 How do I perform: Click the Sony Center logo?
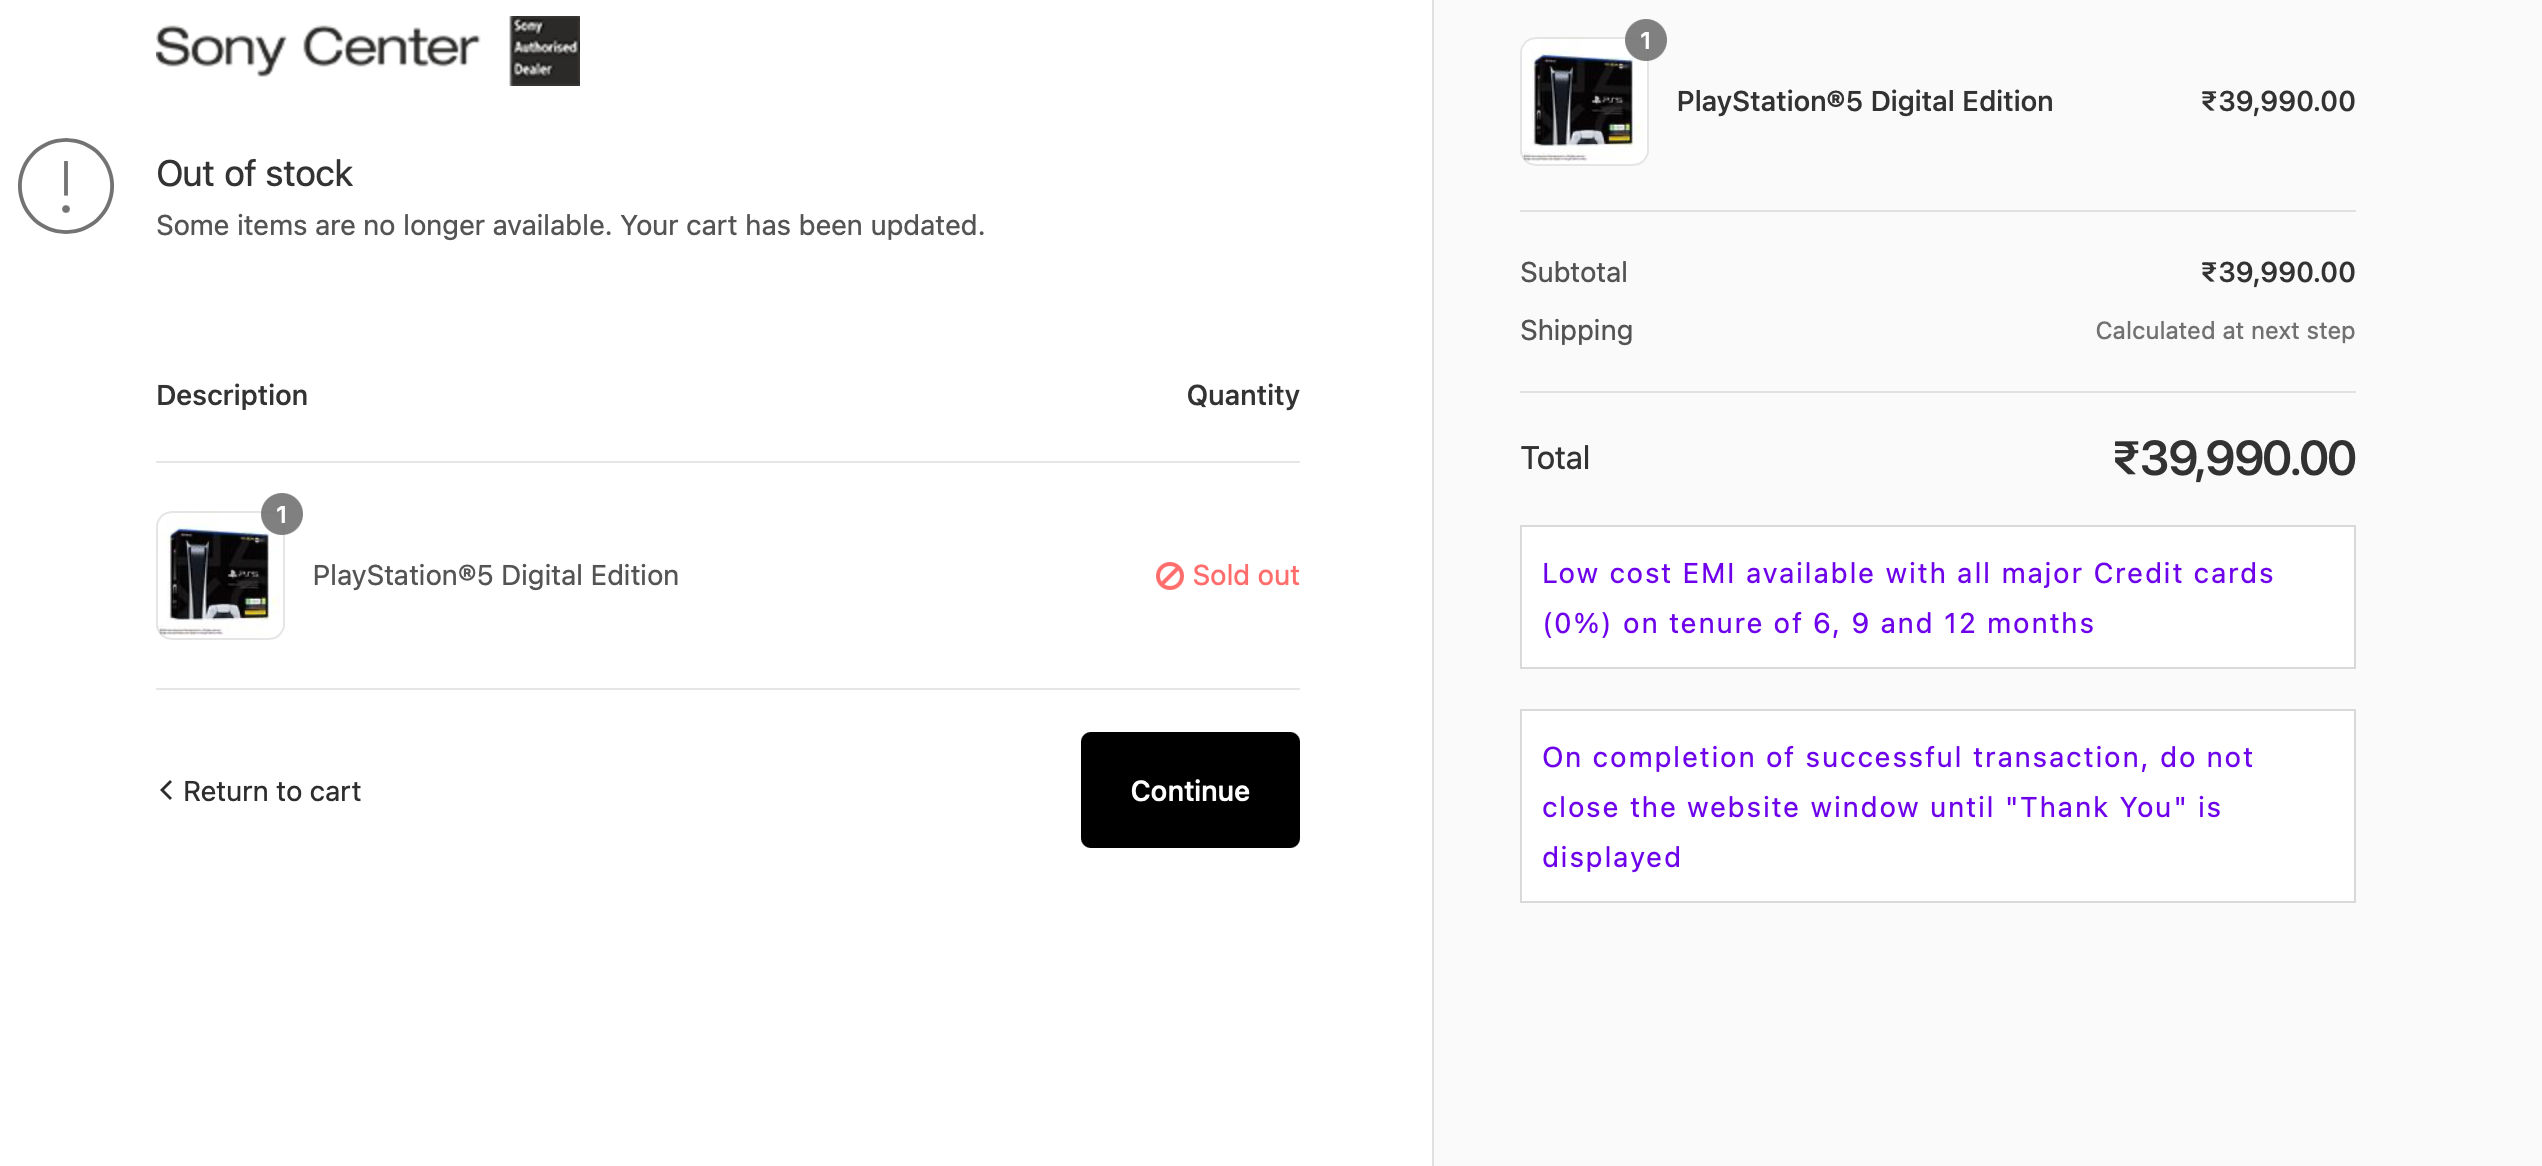(317, 49)
